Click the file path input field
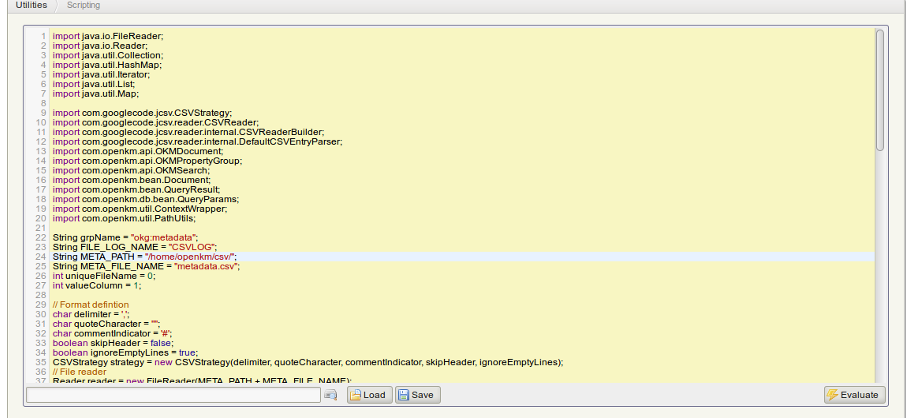 click(x=172, y=395)
